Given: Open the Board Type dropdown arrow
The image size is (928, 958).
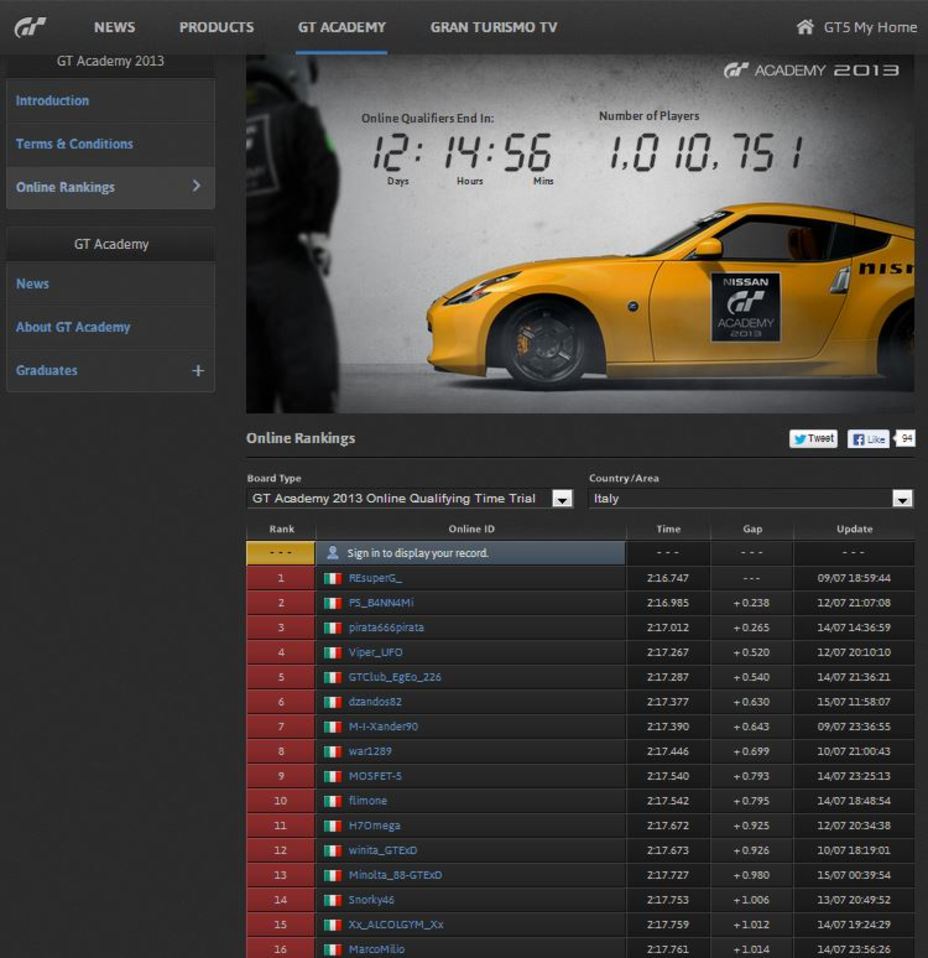Looking at the screenshot, I should tap(562, 499).
